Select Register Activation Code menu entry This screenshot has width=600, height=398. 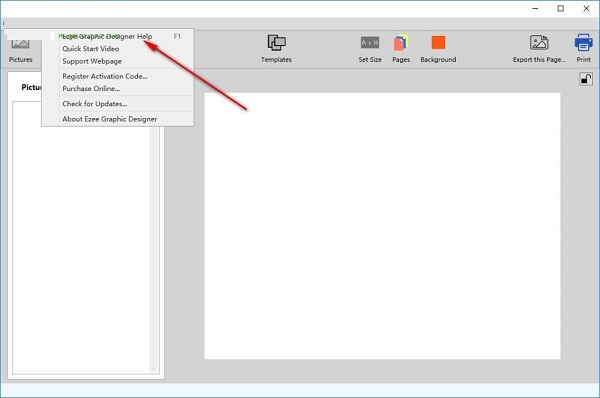coord(117,76)
